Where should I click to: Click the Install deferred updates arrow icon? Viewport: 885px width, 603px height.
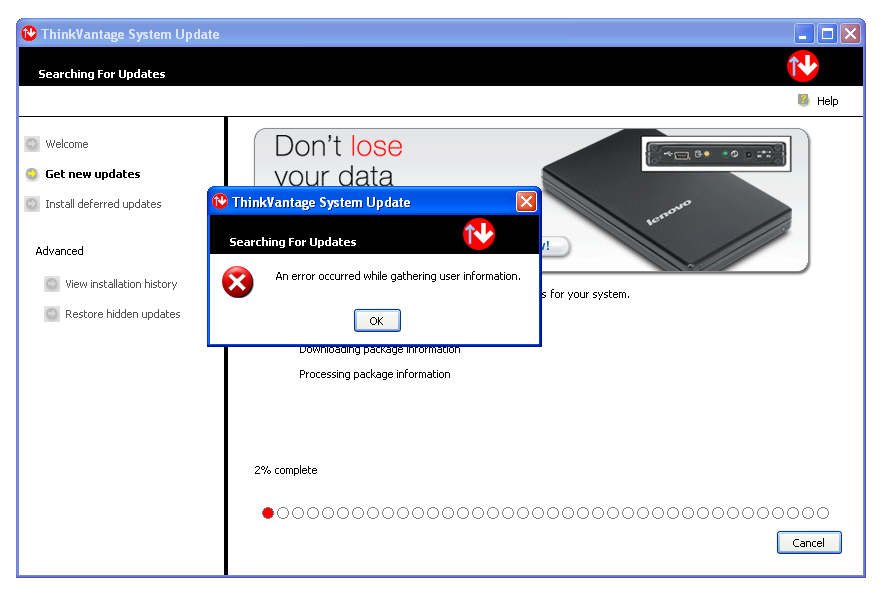[x=32, y=204]
